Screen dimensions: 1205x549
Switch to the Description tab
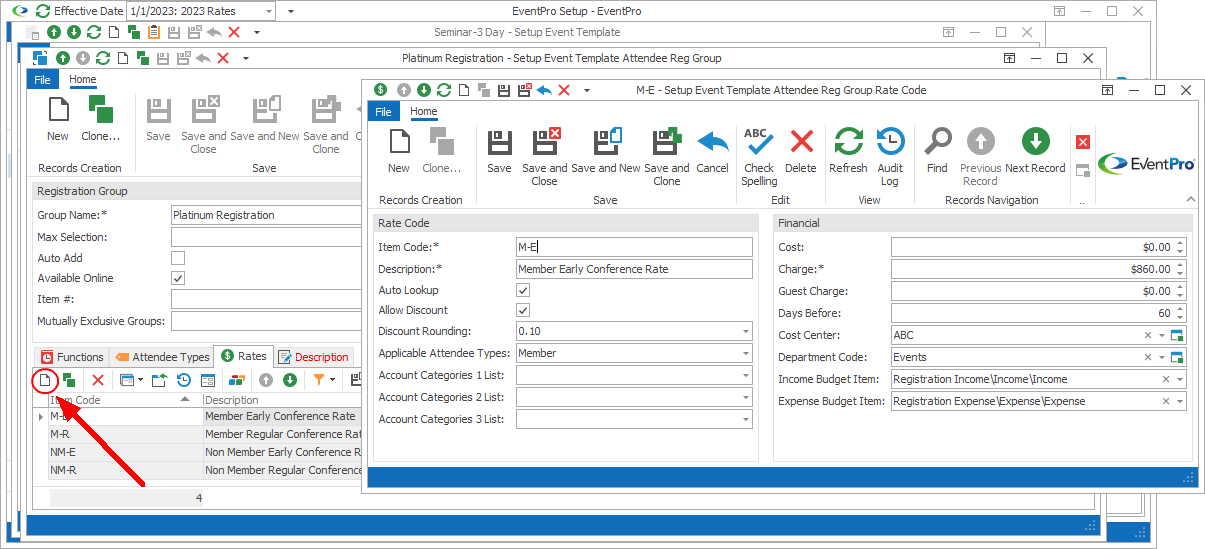coord(313,356)
